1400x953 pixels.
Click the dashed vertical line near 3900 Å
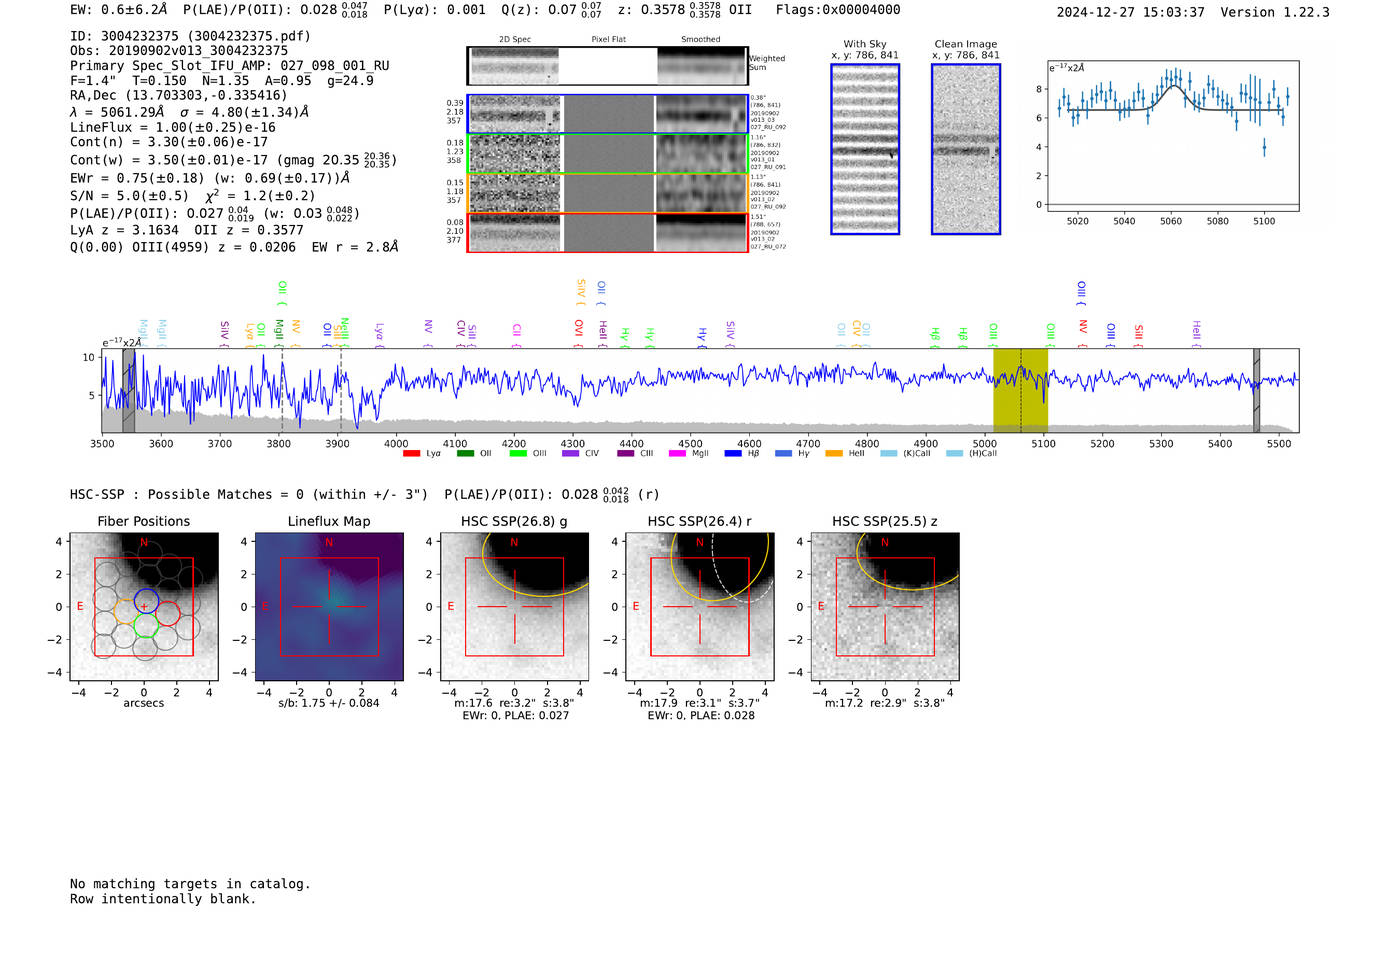point(341,390)
